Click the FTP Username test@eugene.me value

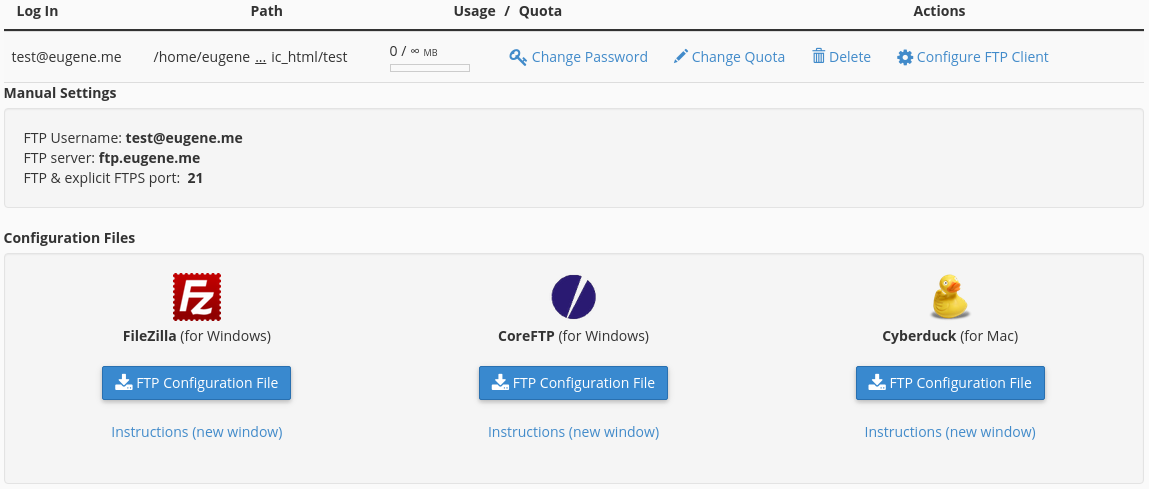184,138
